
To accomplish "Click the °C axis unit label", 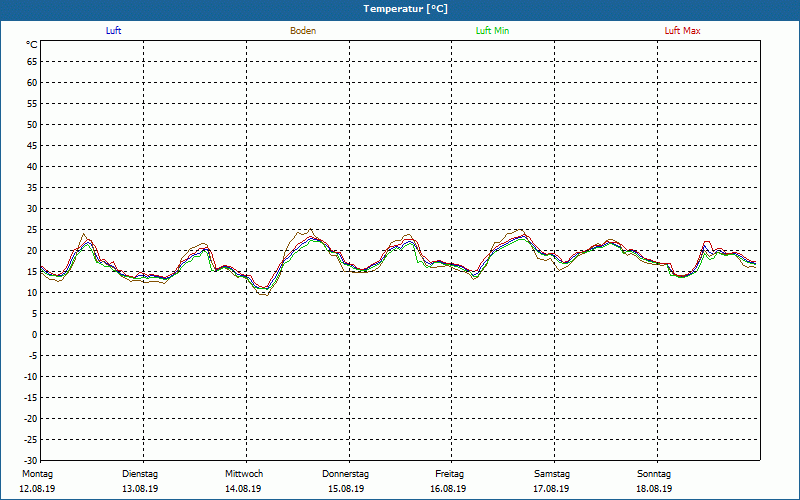I will tap(32, 45).
